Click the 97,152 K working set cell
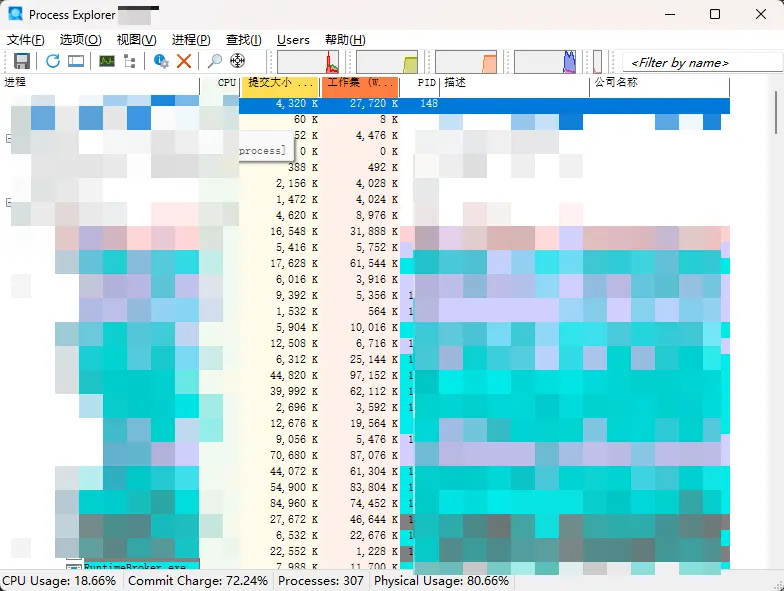This screenshot has width=784, height=591. 374,376
